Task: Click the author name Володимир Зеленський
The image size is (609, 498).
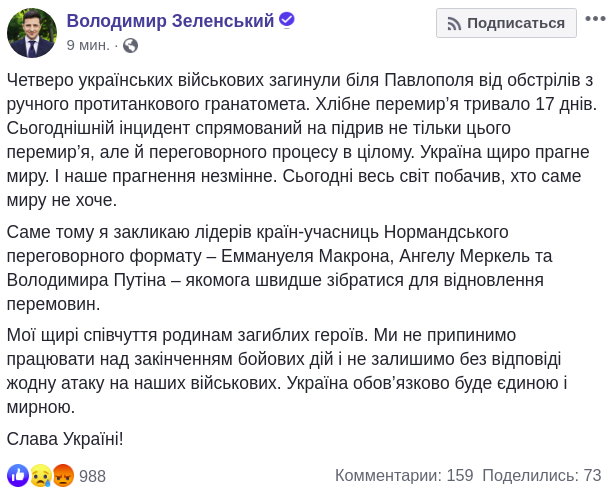Action: click(169, 21)
